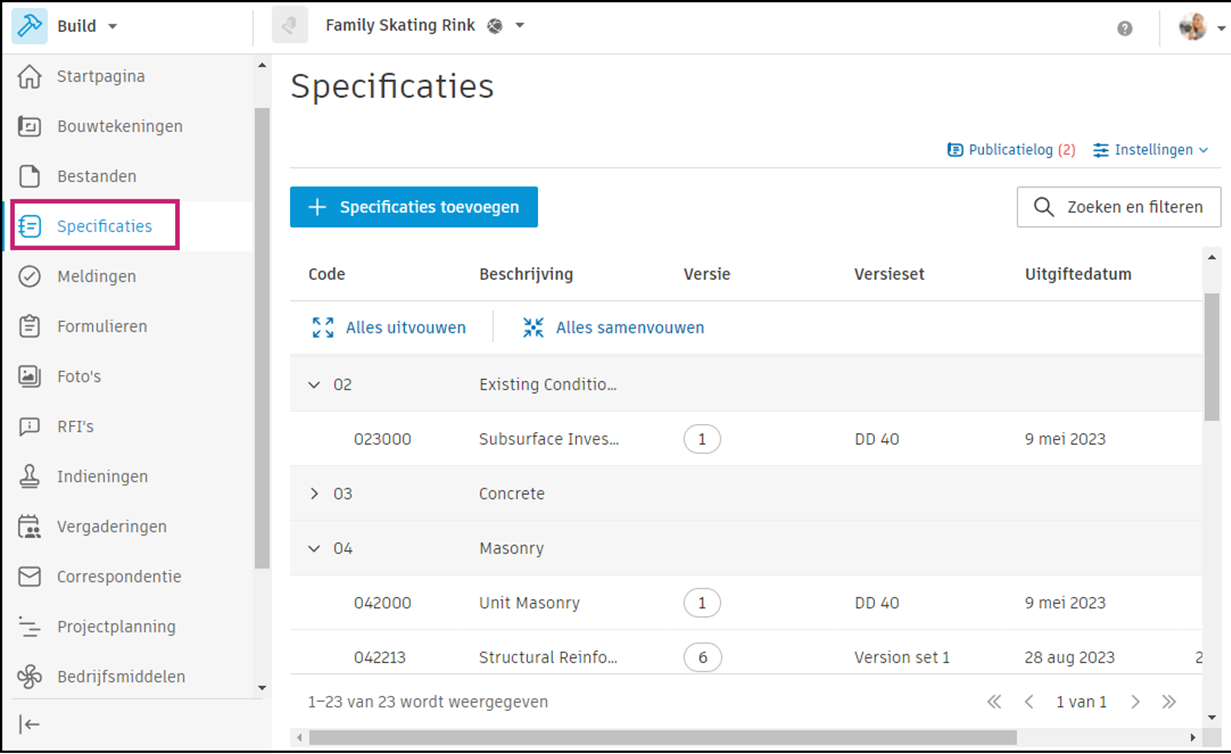Screen dimensions: 1231x754
Task: Open the Publicatielog link
Action: [x=1011, y=150]
